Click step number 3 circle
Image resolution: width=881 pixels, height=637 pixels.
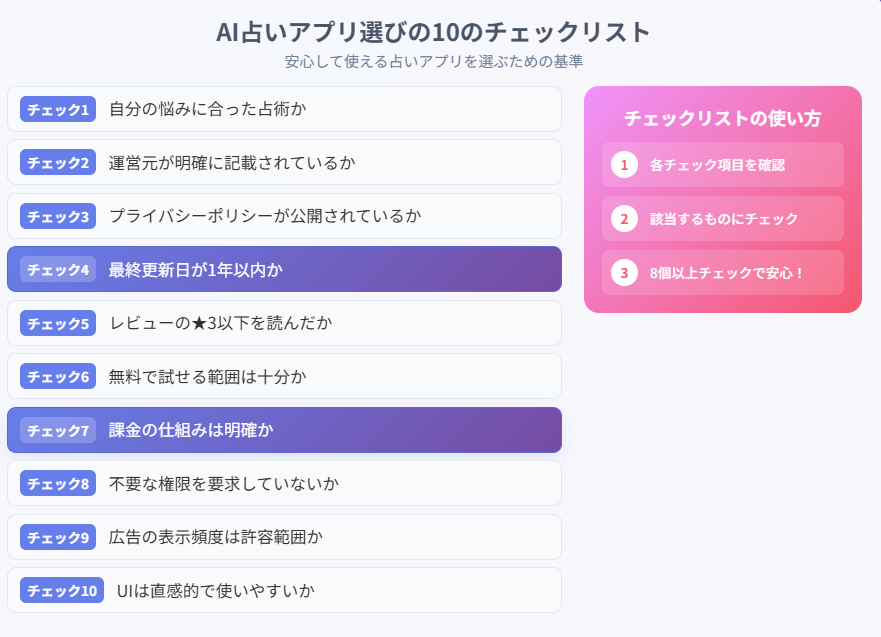(x=624, y=272)
